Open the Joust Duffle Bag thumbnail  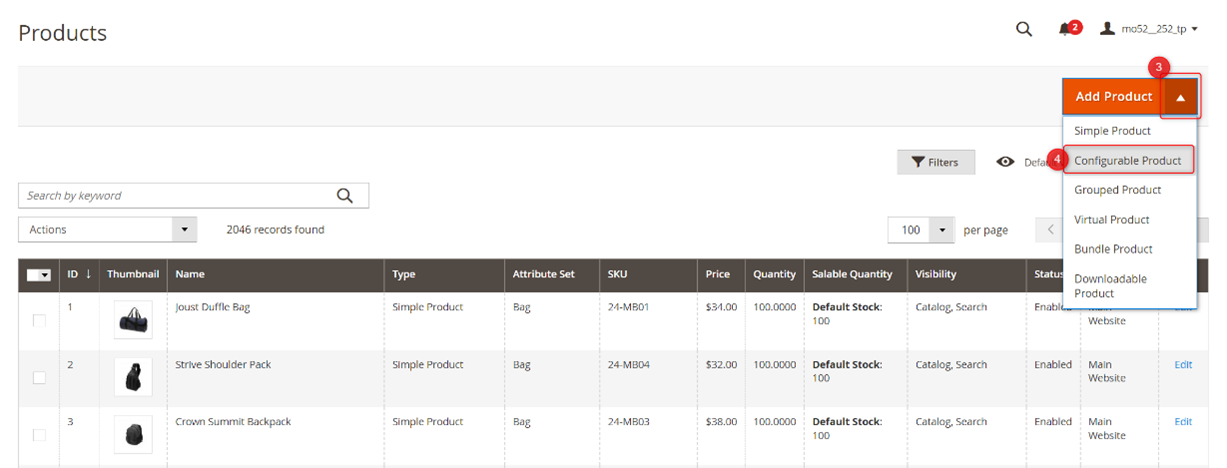133,320
